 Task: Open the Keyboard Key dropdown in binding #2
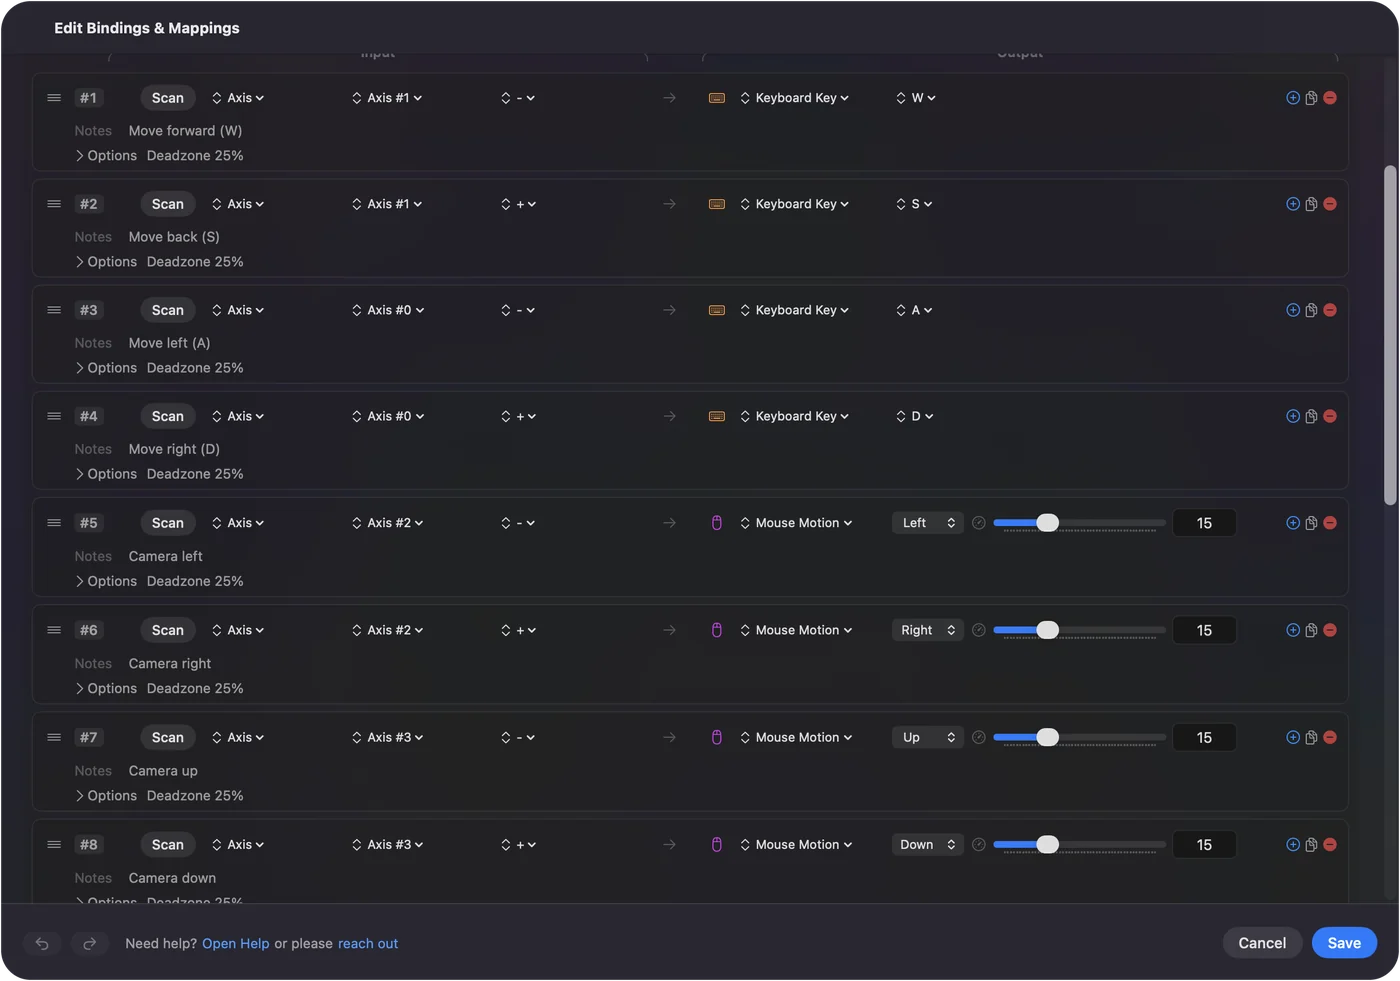[794, 204]
